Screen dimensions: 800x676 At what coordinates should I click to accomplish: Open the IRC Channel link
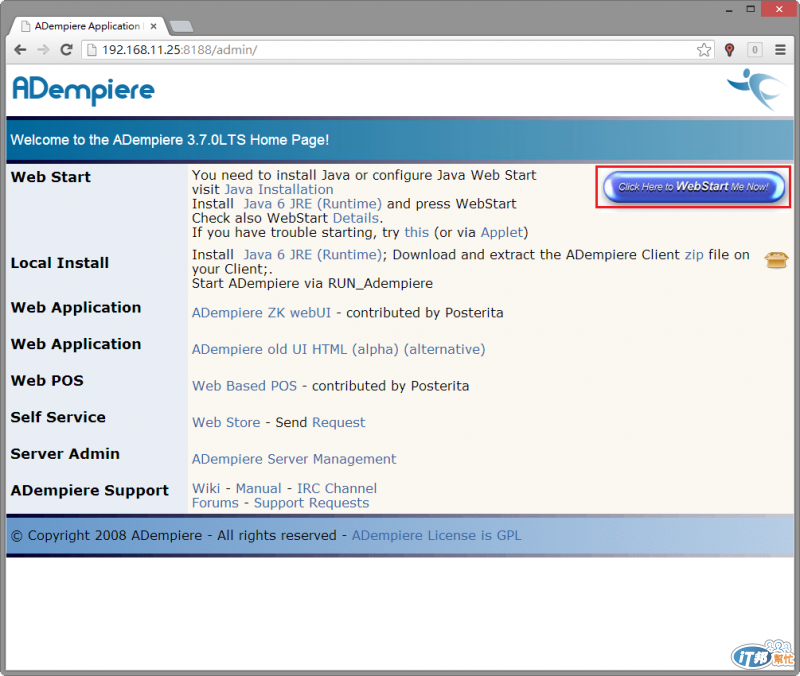coord(337,488)
